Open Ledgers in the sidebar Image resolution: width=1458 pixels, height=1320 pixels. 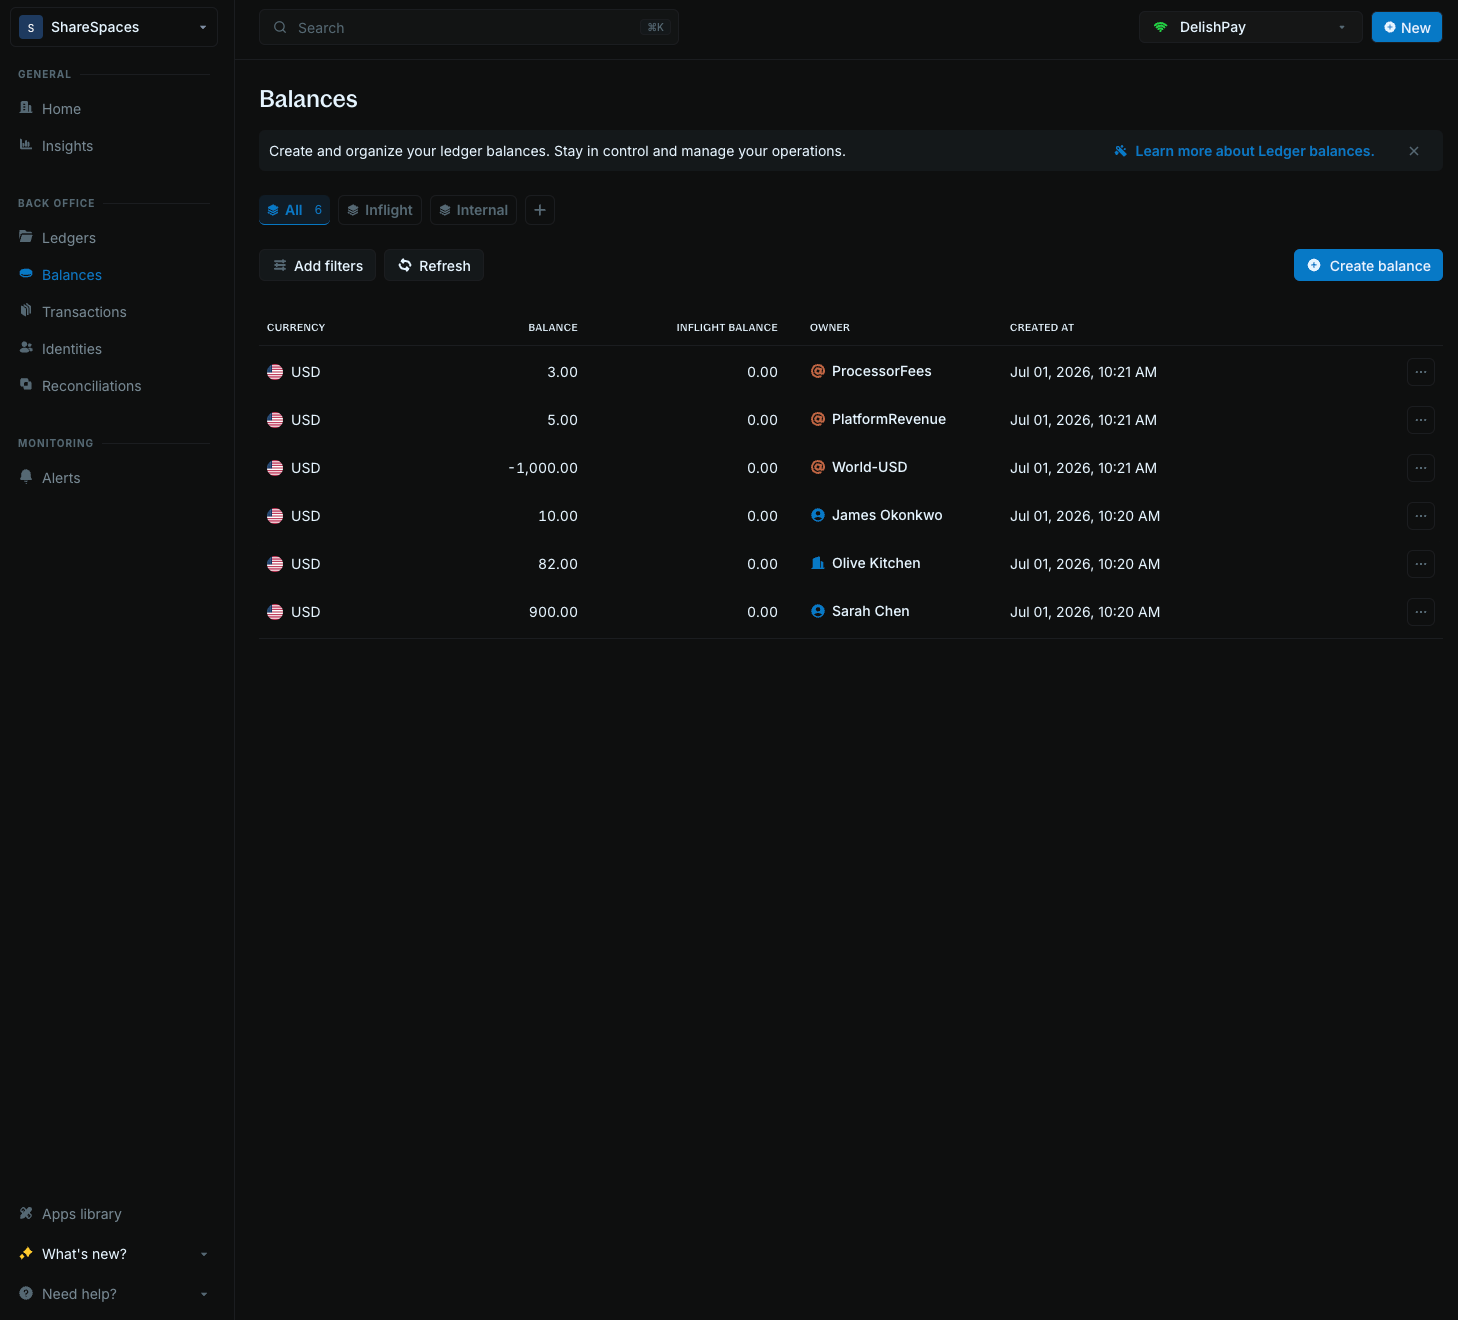tap(69, 238)
